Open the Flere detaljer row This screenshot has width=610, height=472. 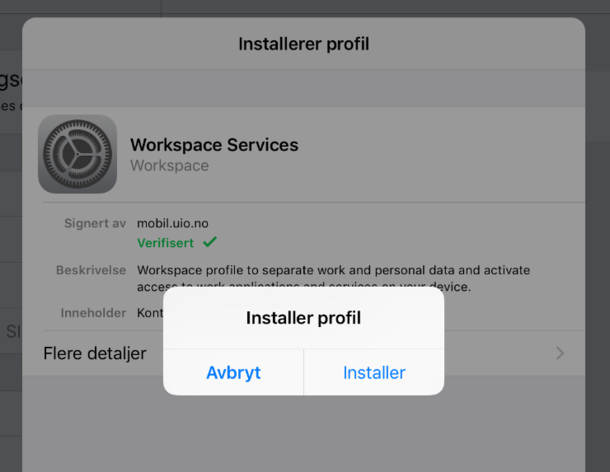(x=95, y=353)
